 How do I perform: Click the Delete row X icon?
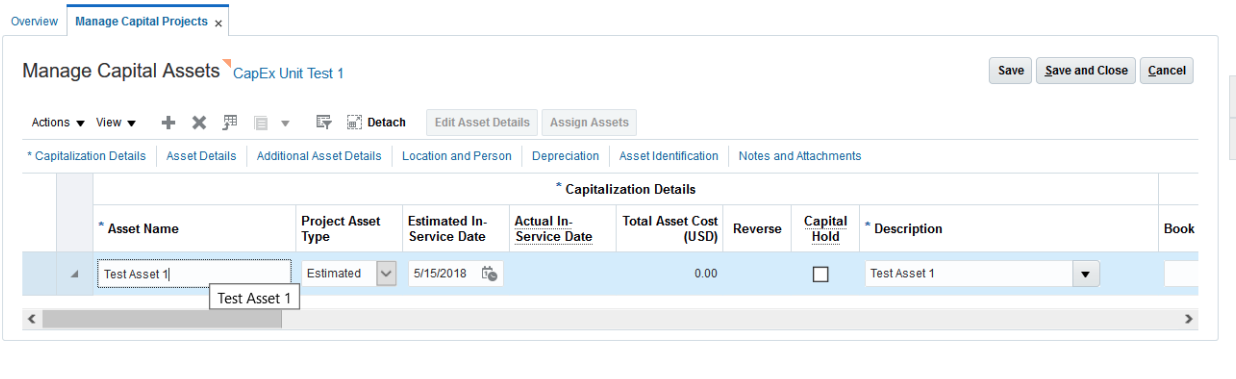click(x=199, y=123)
